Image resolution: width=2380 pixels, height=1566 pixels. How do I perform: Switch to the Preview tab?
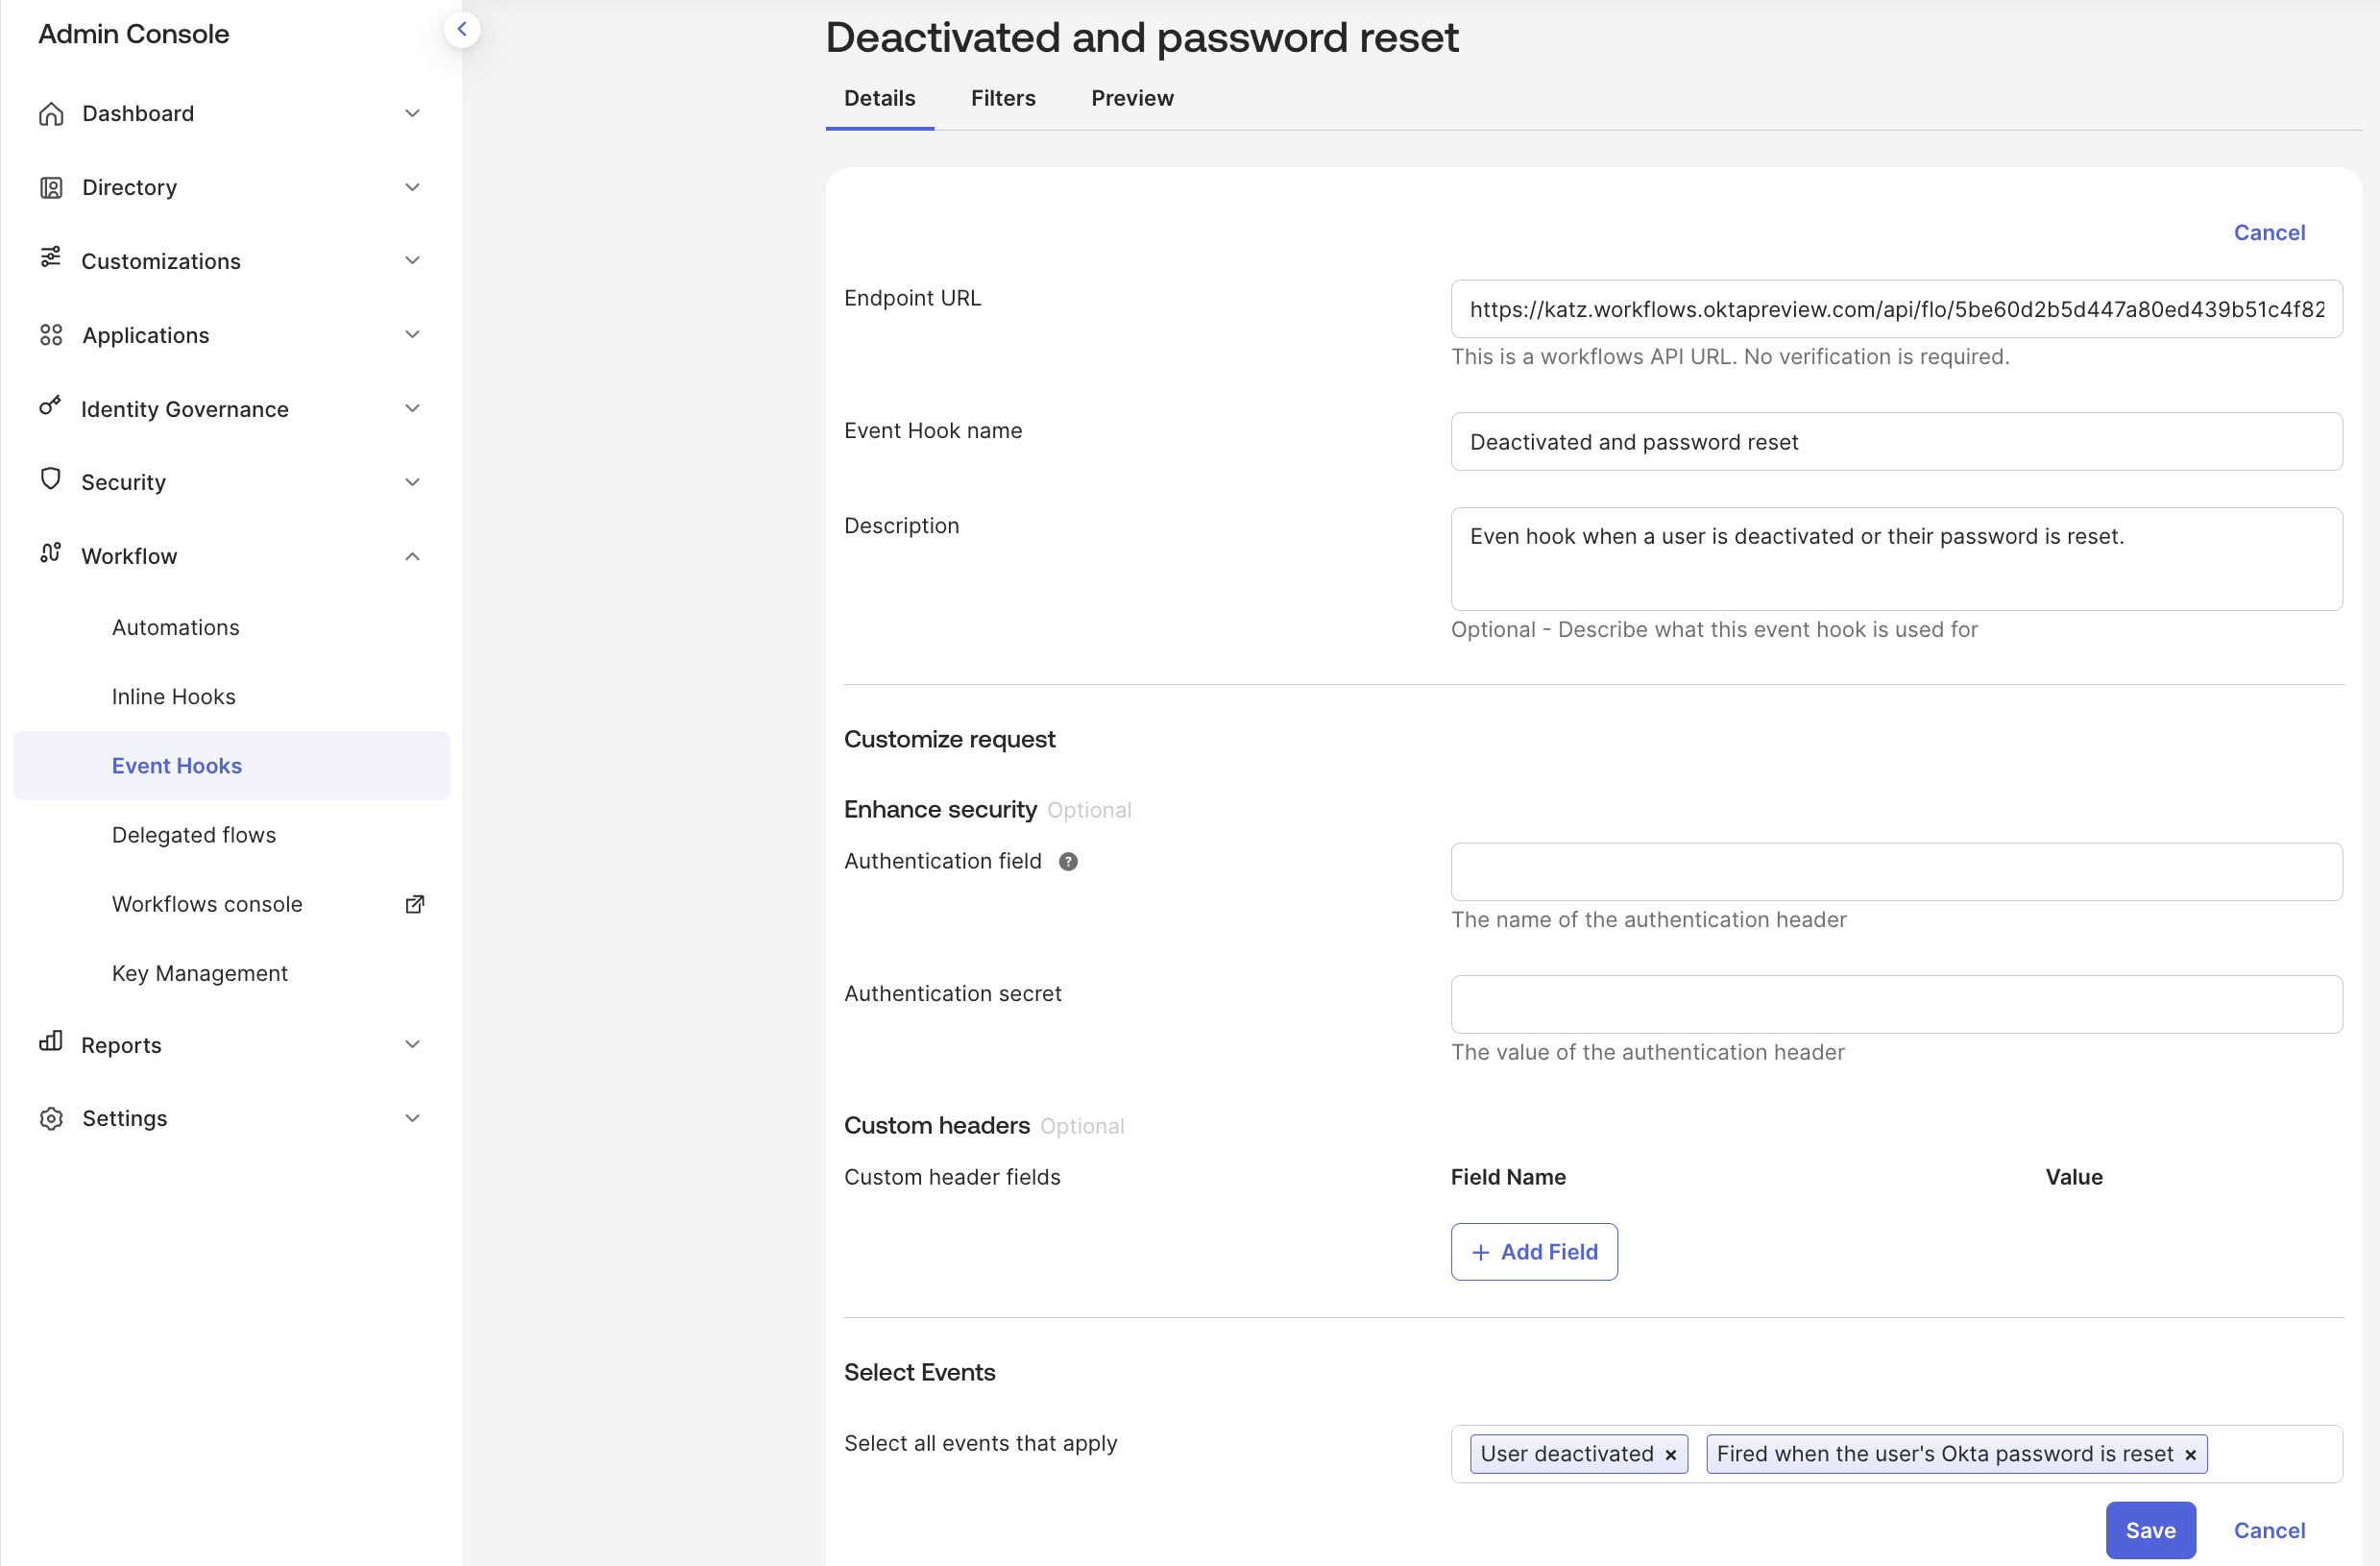(1132, 98)
